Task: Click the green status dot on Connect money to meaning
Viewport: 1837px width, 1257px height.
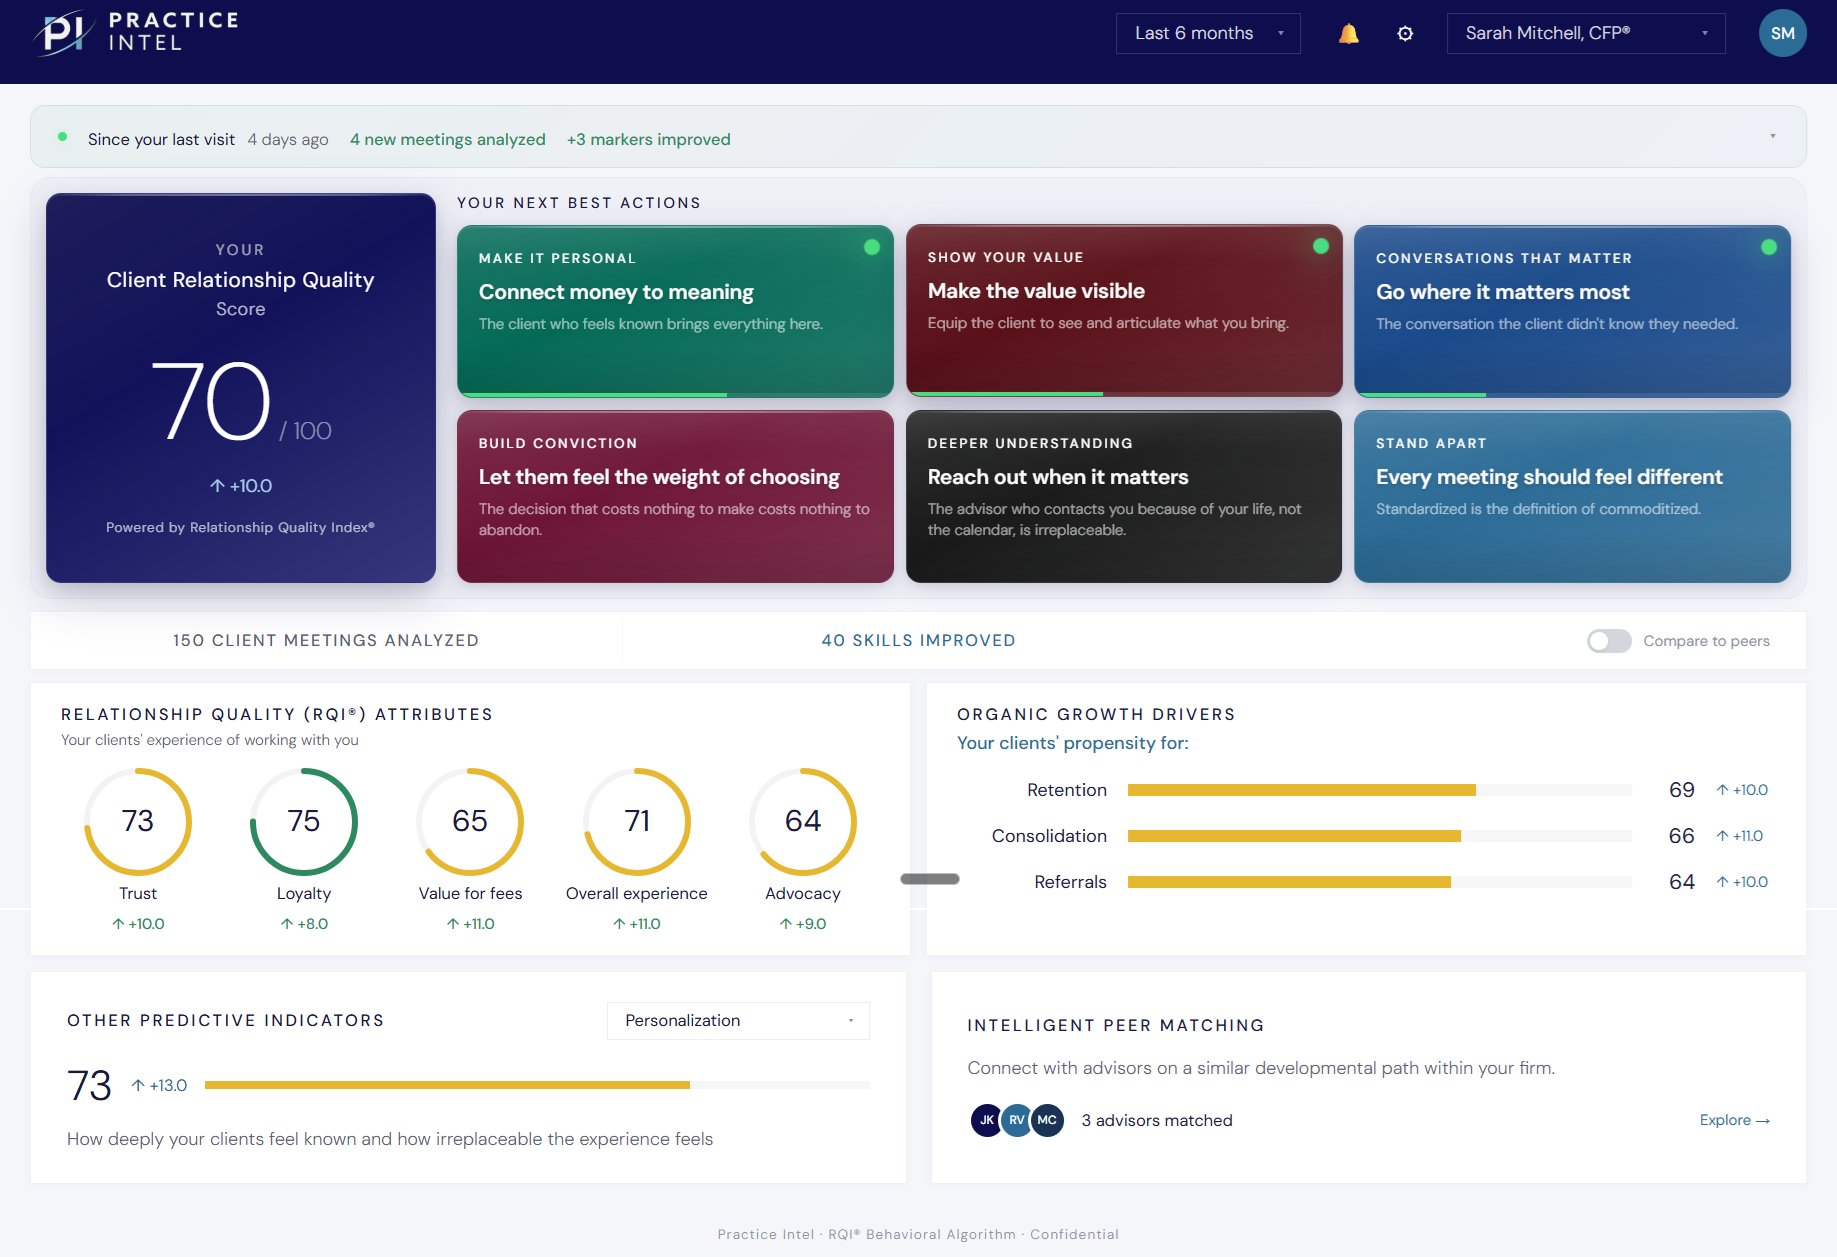Action: click(870, 245)
